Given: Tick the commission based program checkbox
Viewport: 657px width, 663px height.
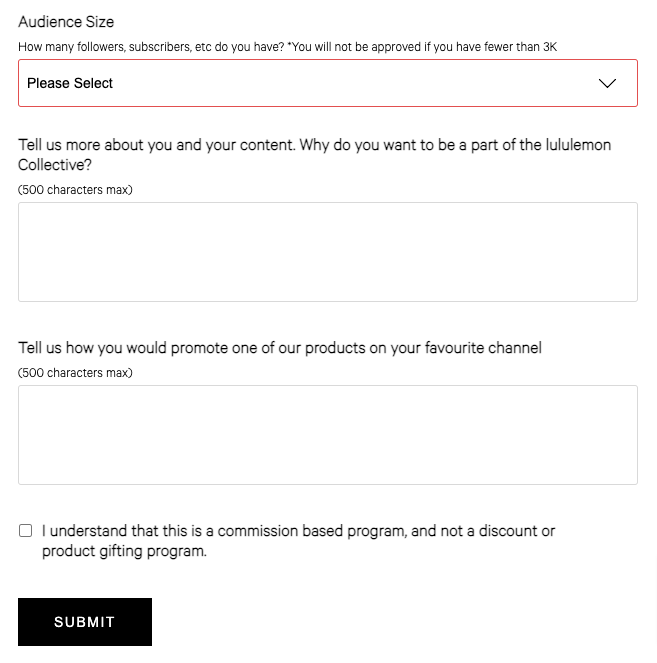Looking at the screenshot, I should (26, 531).
